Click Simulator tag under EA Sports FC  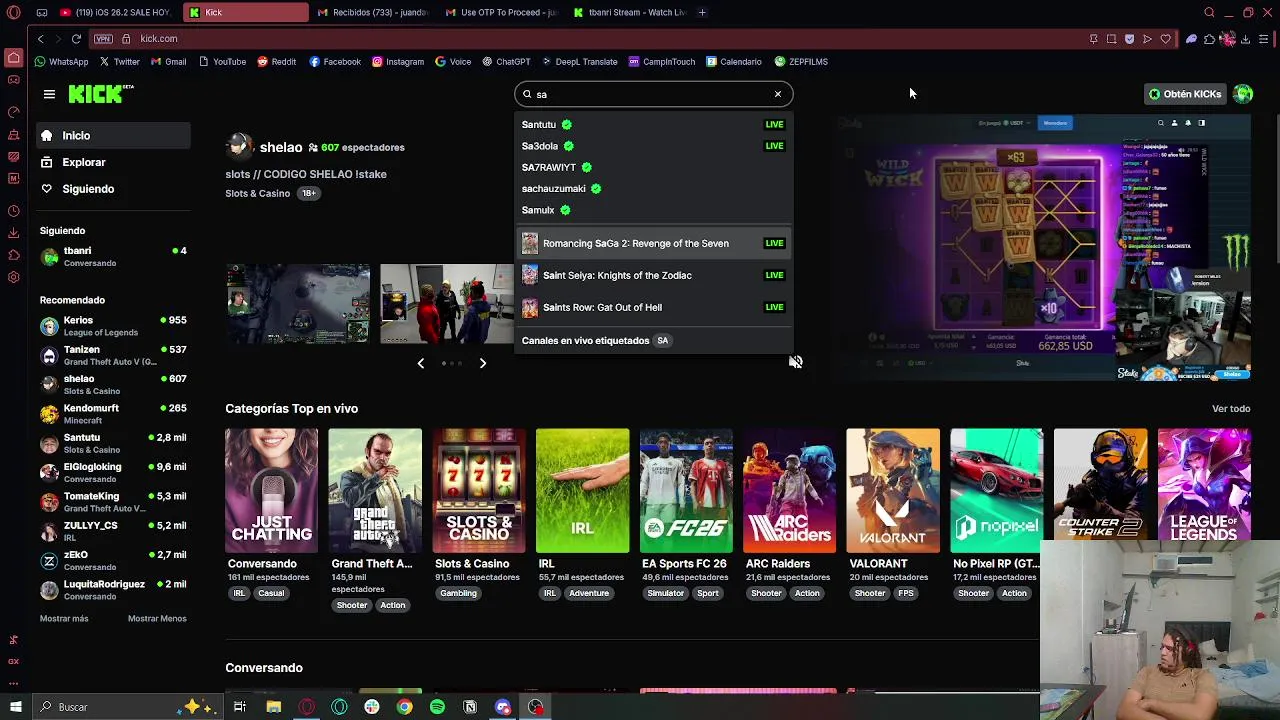(x=665, y=593)
